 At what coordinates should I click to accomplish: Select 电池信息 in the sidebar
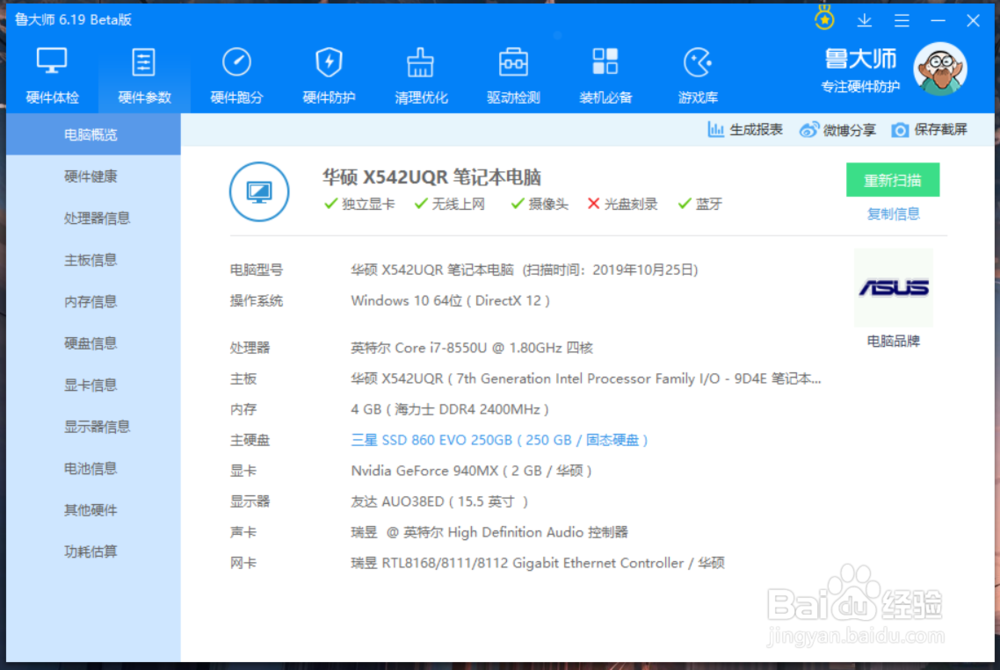click(x=93, y=469)
